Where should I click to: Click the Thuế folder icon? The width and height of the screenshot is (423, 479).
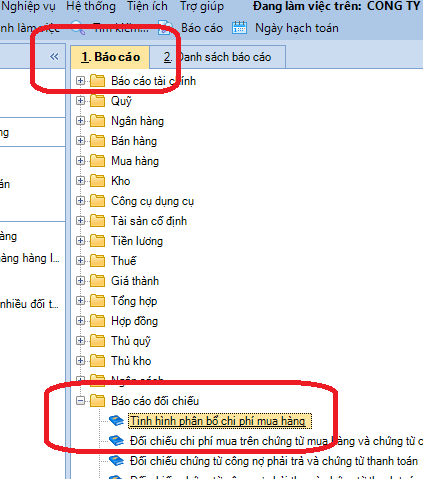[x=97, y=261]
